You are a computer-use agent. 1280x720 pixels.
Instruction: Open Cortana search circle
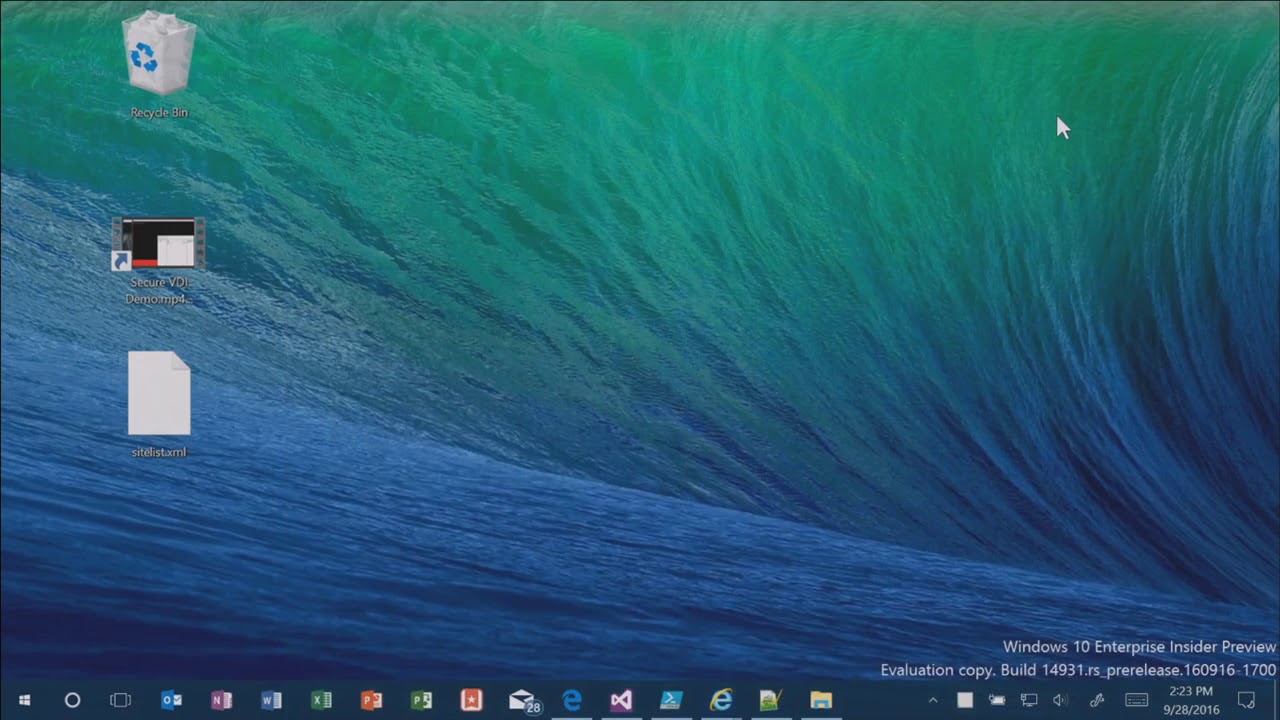pos(72,700)
